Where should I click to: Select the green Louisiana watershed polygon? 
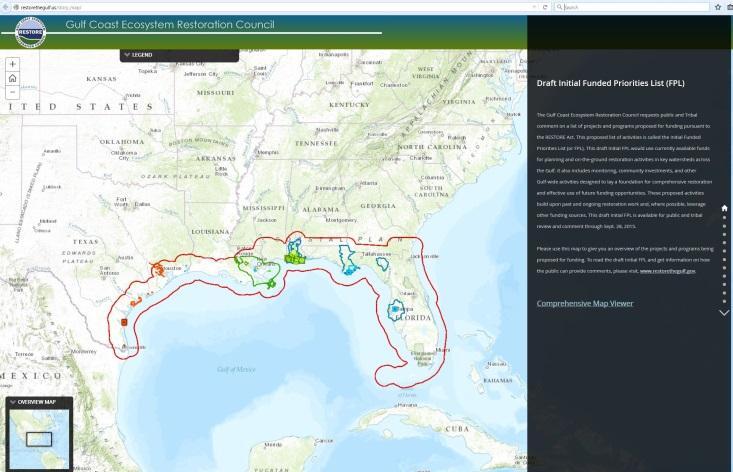pos(258,270)
